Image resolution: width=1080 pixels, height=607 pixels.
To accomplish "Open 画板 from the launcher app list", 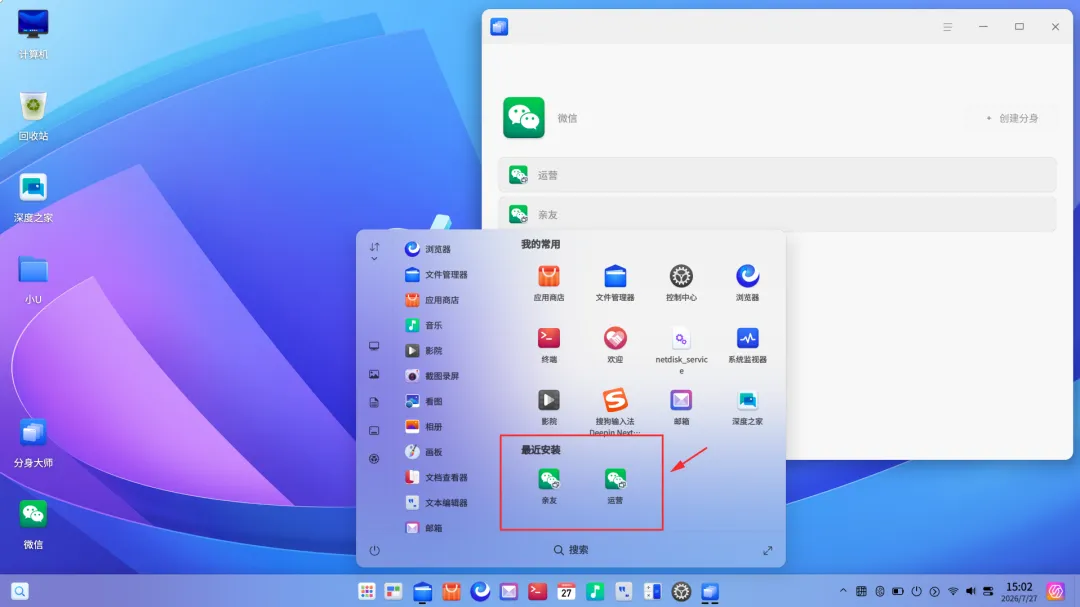I will point(424,452).
